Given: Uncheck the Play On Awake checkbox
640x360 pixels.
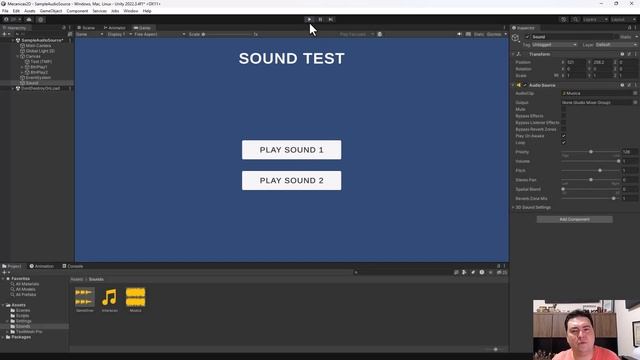Looking at the screenshot, I should [564, 136].
